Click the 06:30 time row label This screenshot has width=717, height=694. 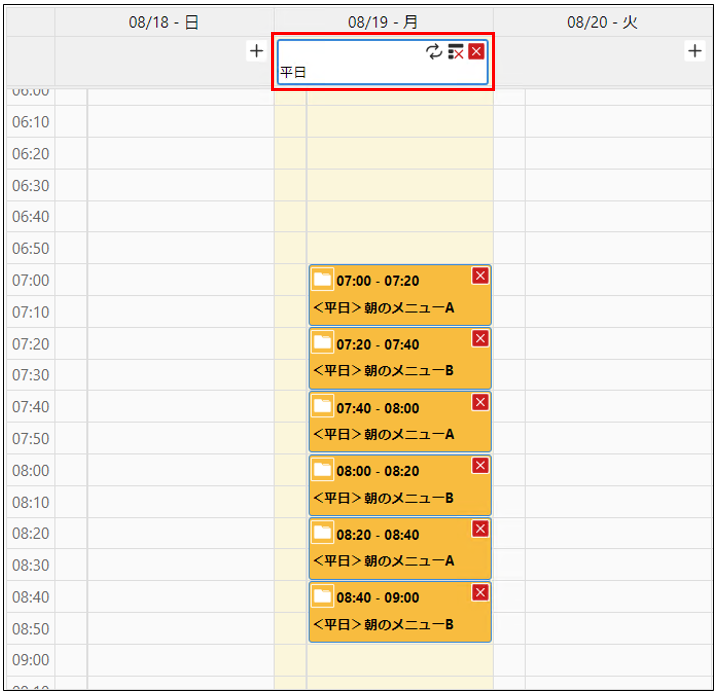31,185
